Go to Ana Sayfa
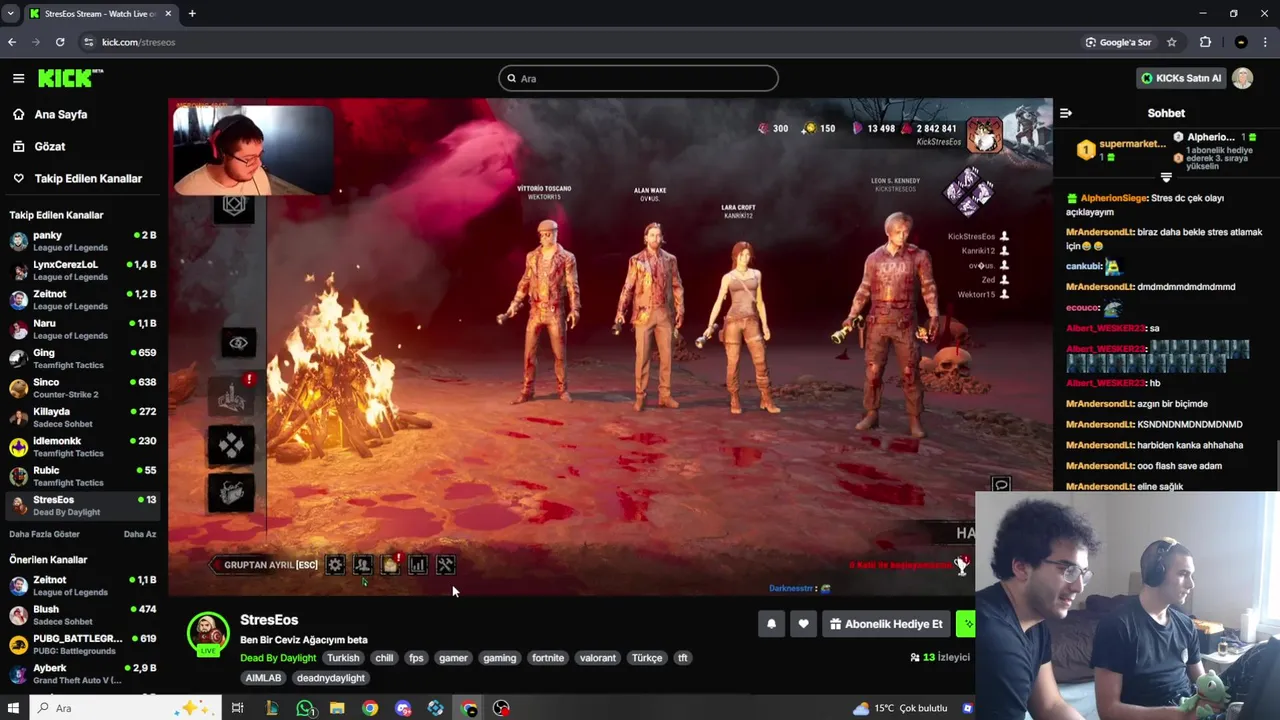The height and width of the screenshot is (720, 1280). coord(60,114)
